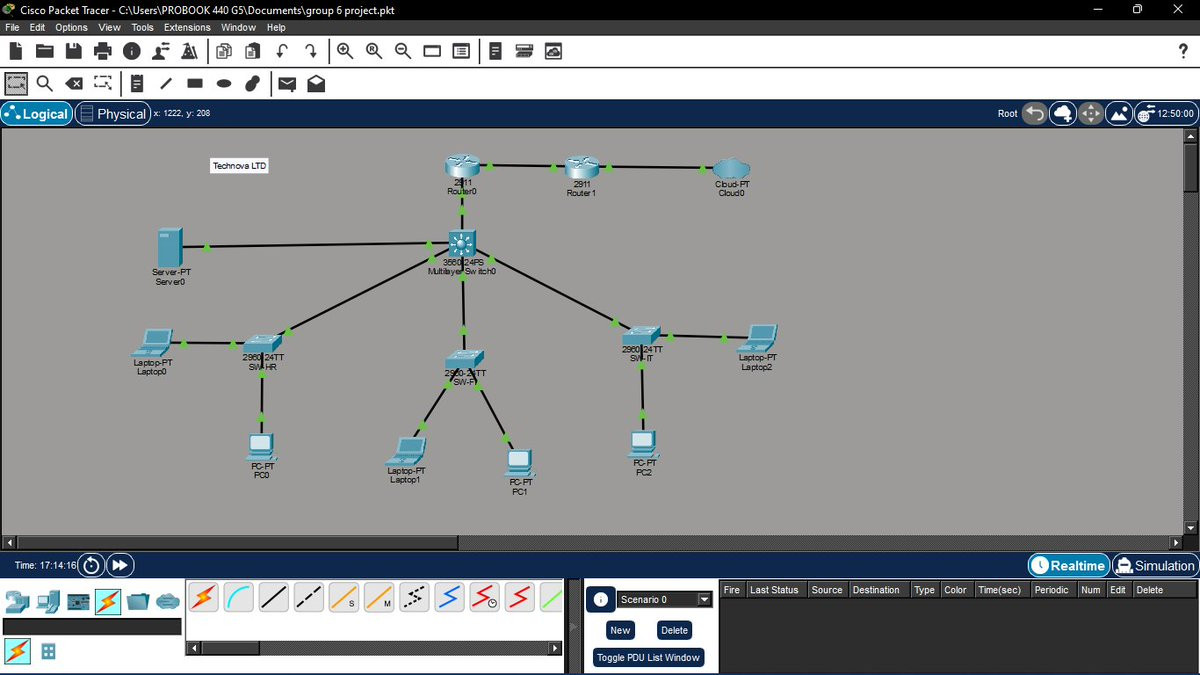Select Network Devices category
The image size is (1200, 675).
pyautogui.click(x=17, y=601)
